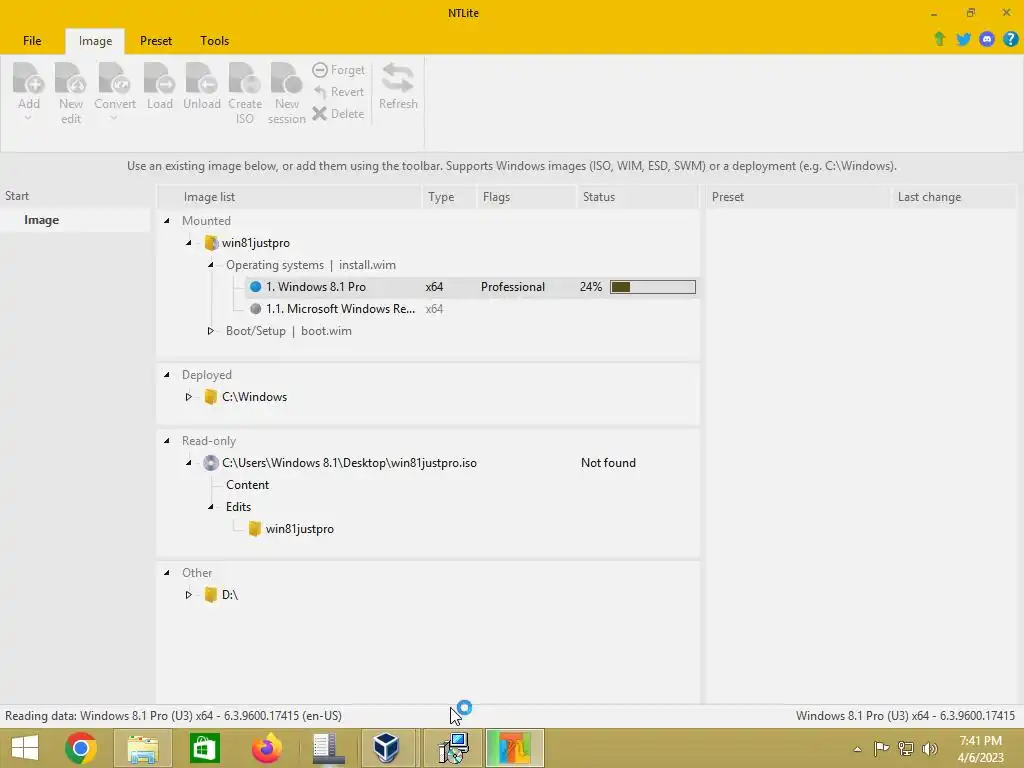This screenshot has width=1024, height=768.
Task: Click the folder icon beside mounted win81justpro
Action: point(211,243)
